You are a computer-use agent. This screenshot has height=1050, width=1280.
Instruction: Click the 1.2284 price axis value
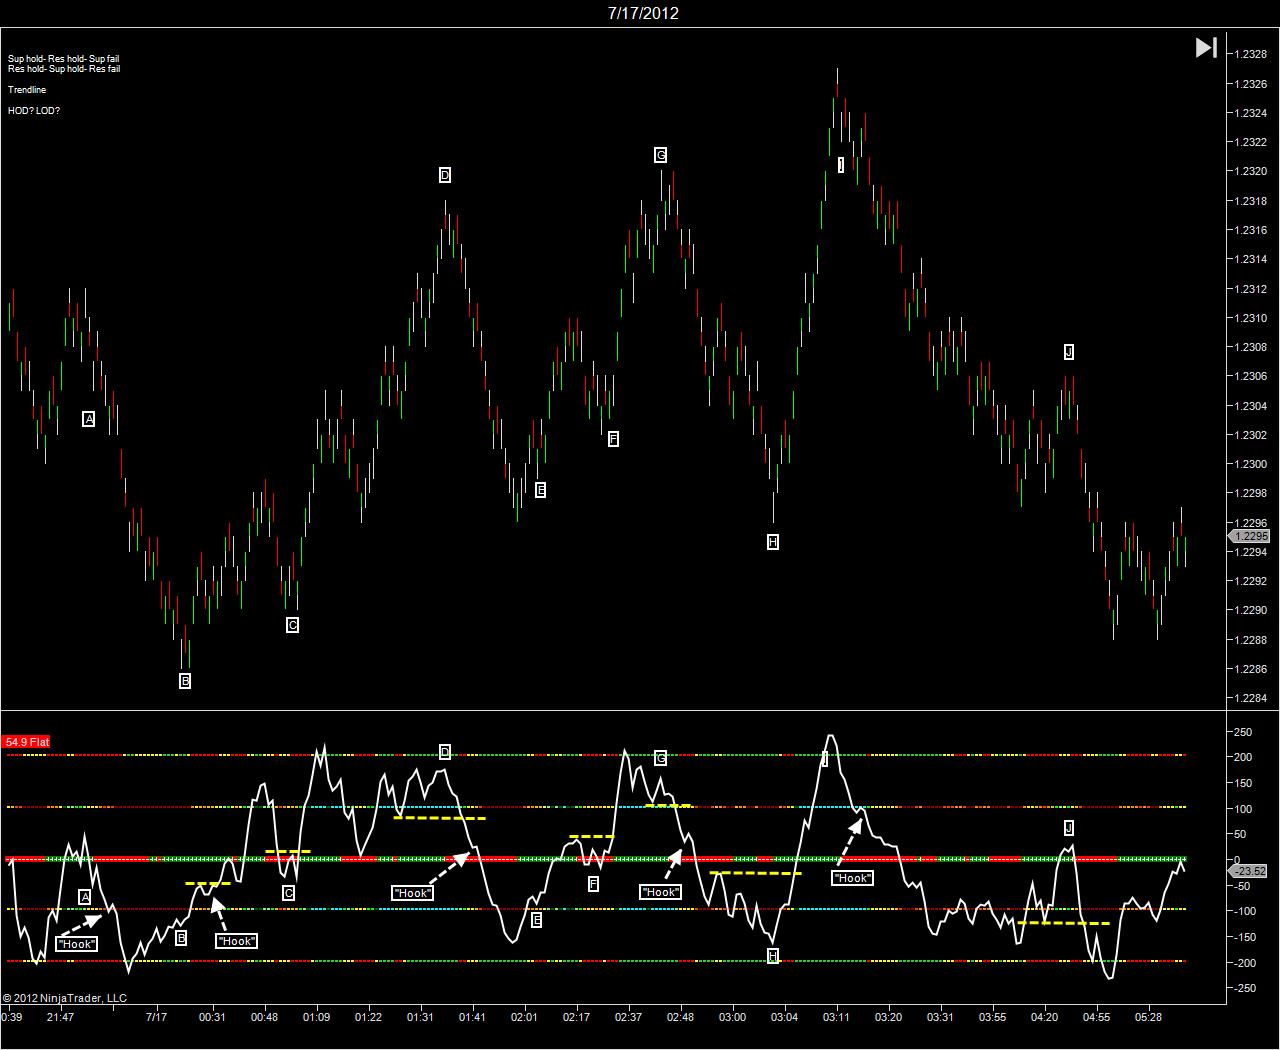[x=1251, y=698]
